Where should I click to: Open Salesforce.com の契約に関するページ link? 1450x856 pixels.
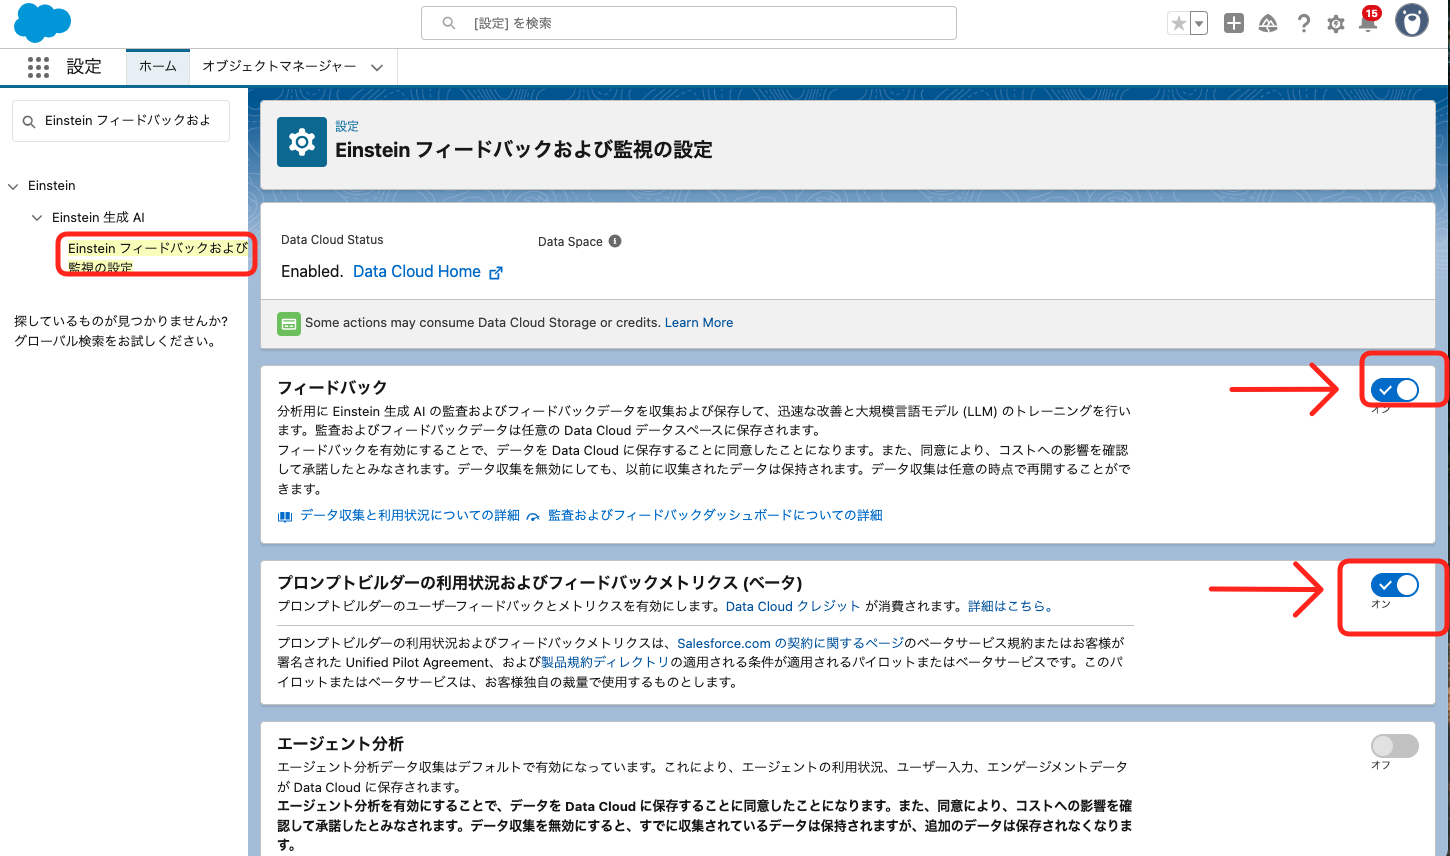(x=790, y=643)
